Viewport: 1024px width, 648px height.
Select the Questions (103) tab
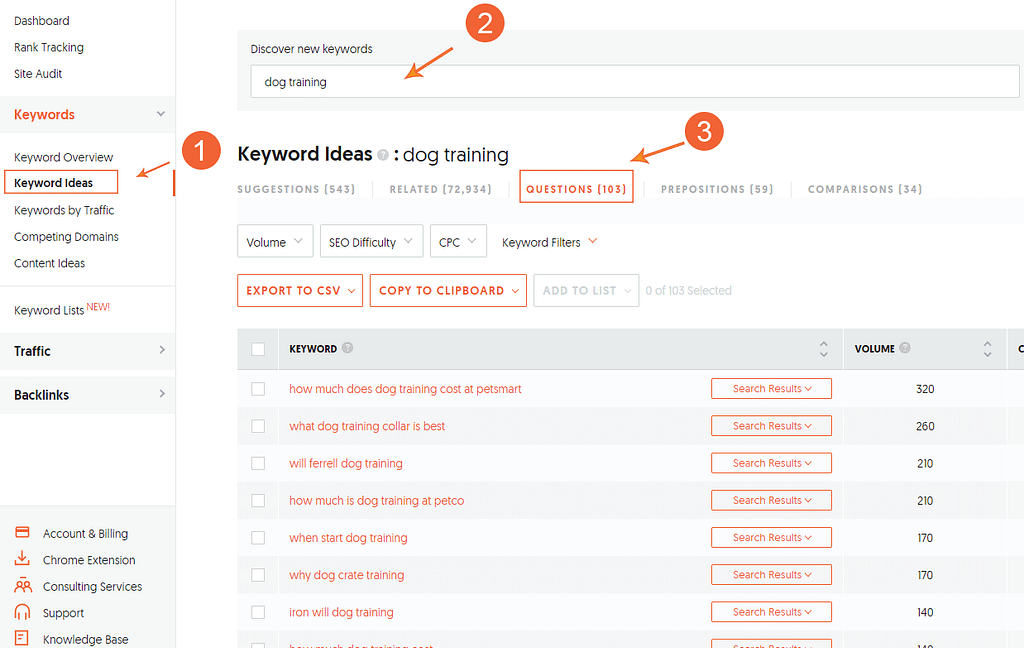coord(576,189)
